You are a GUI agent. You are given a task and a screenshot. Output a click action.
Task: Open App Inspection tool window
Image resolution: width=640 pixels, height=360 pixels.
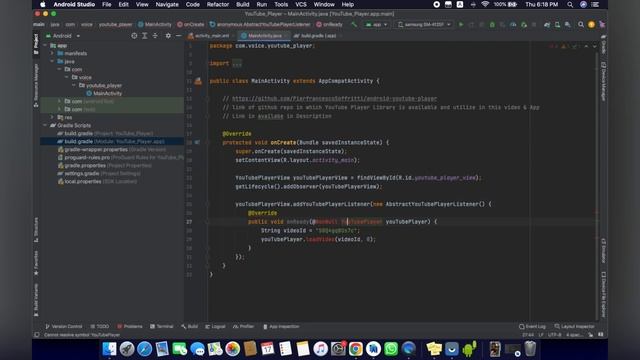pyautogui.click(x=281, y=327)
